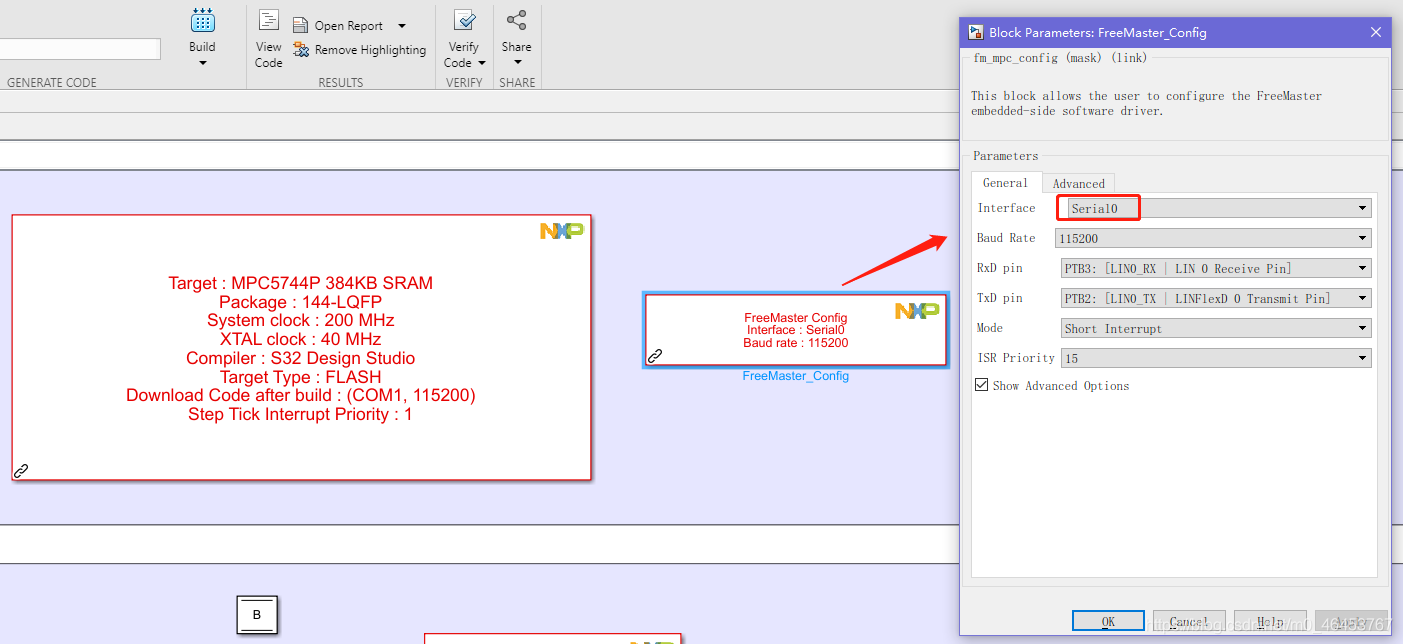
Task: Select the small B block on the canvas
Action: click(x=257, y=614)
